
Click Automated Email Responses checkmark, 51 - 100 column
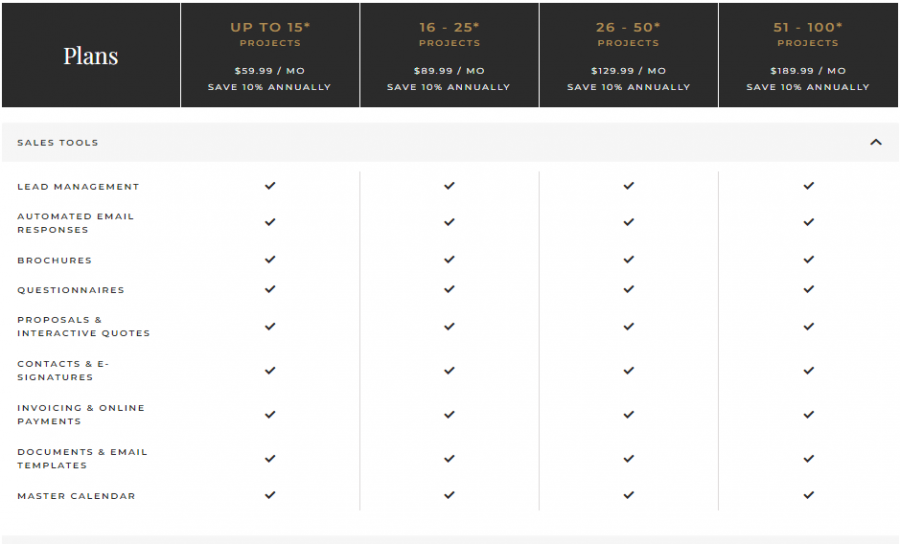pos(808,223)
